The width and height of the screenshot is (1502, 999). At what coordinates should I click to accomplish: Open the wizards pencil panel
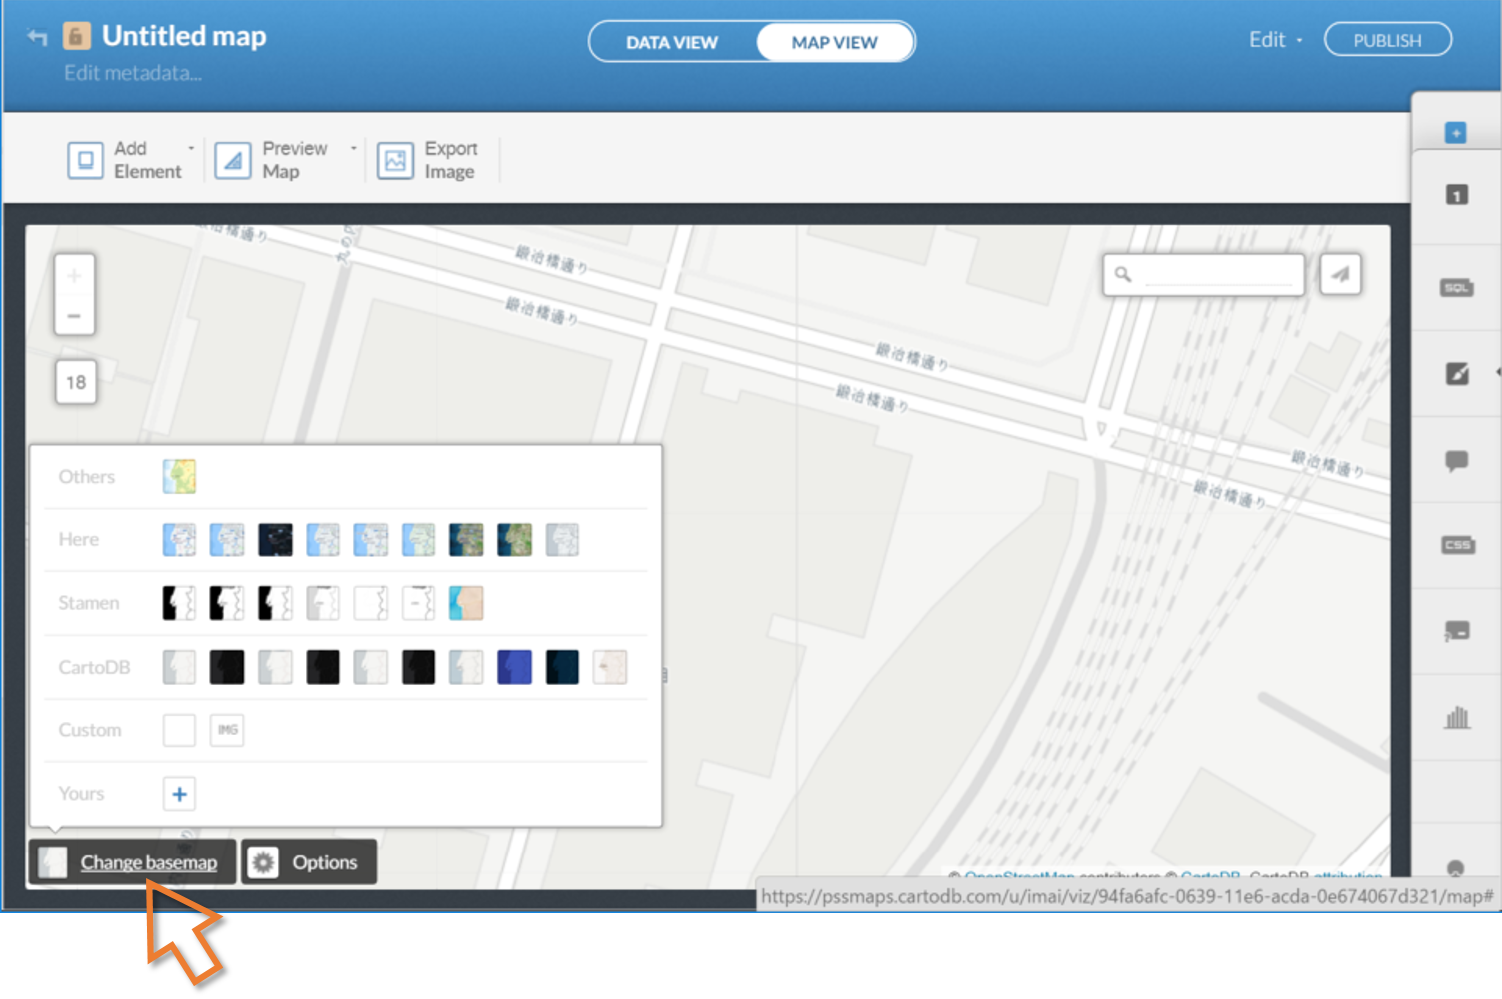(1457, 374)
